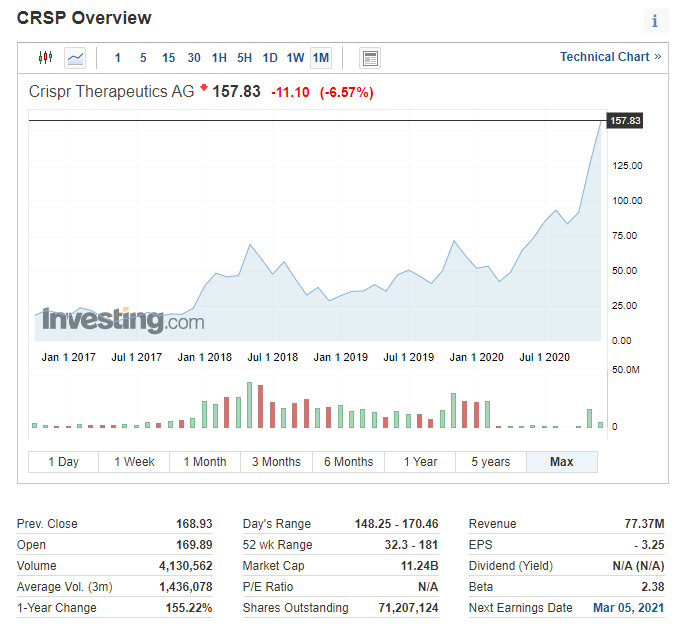This screenshot has height=642, width=682.
Task: Open the news/table layout icon
Action: point(370,58)
